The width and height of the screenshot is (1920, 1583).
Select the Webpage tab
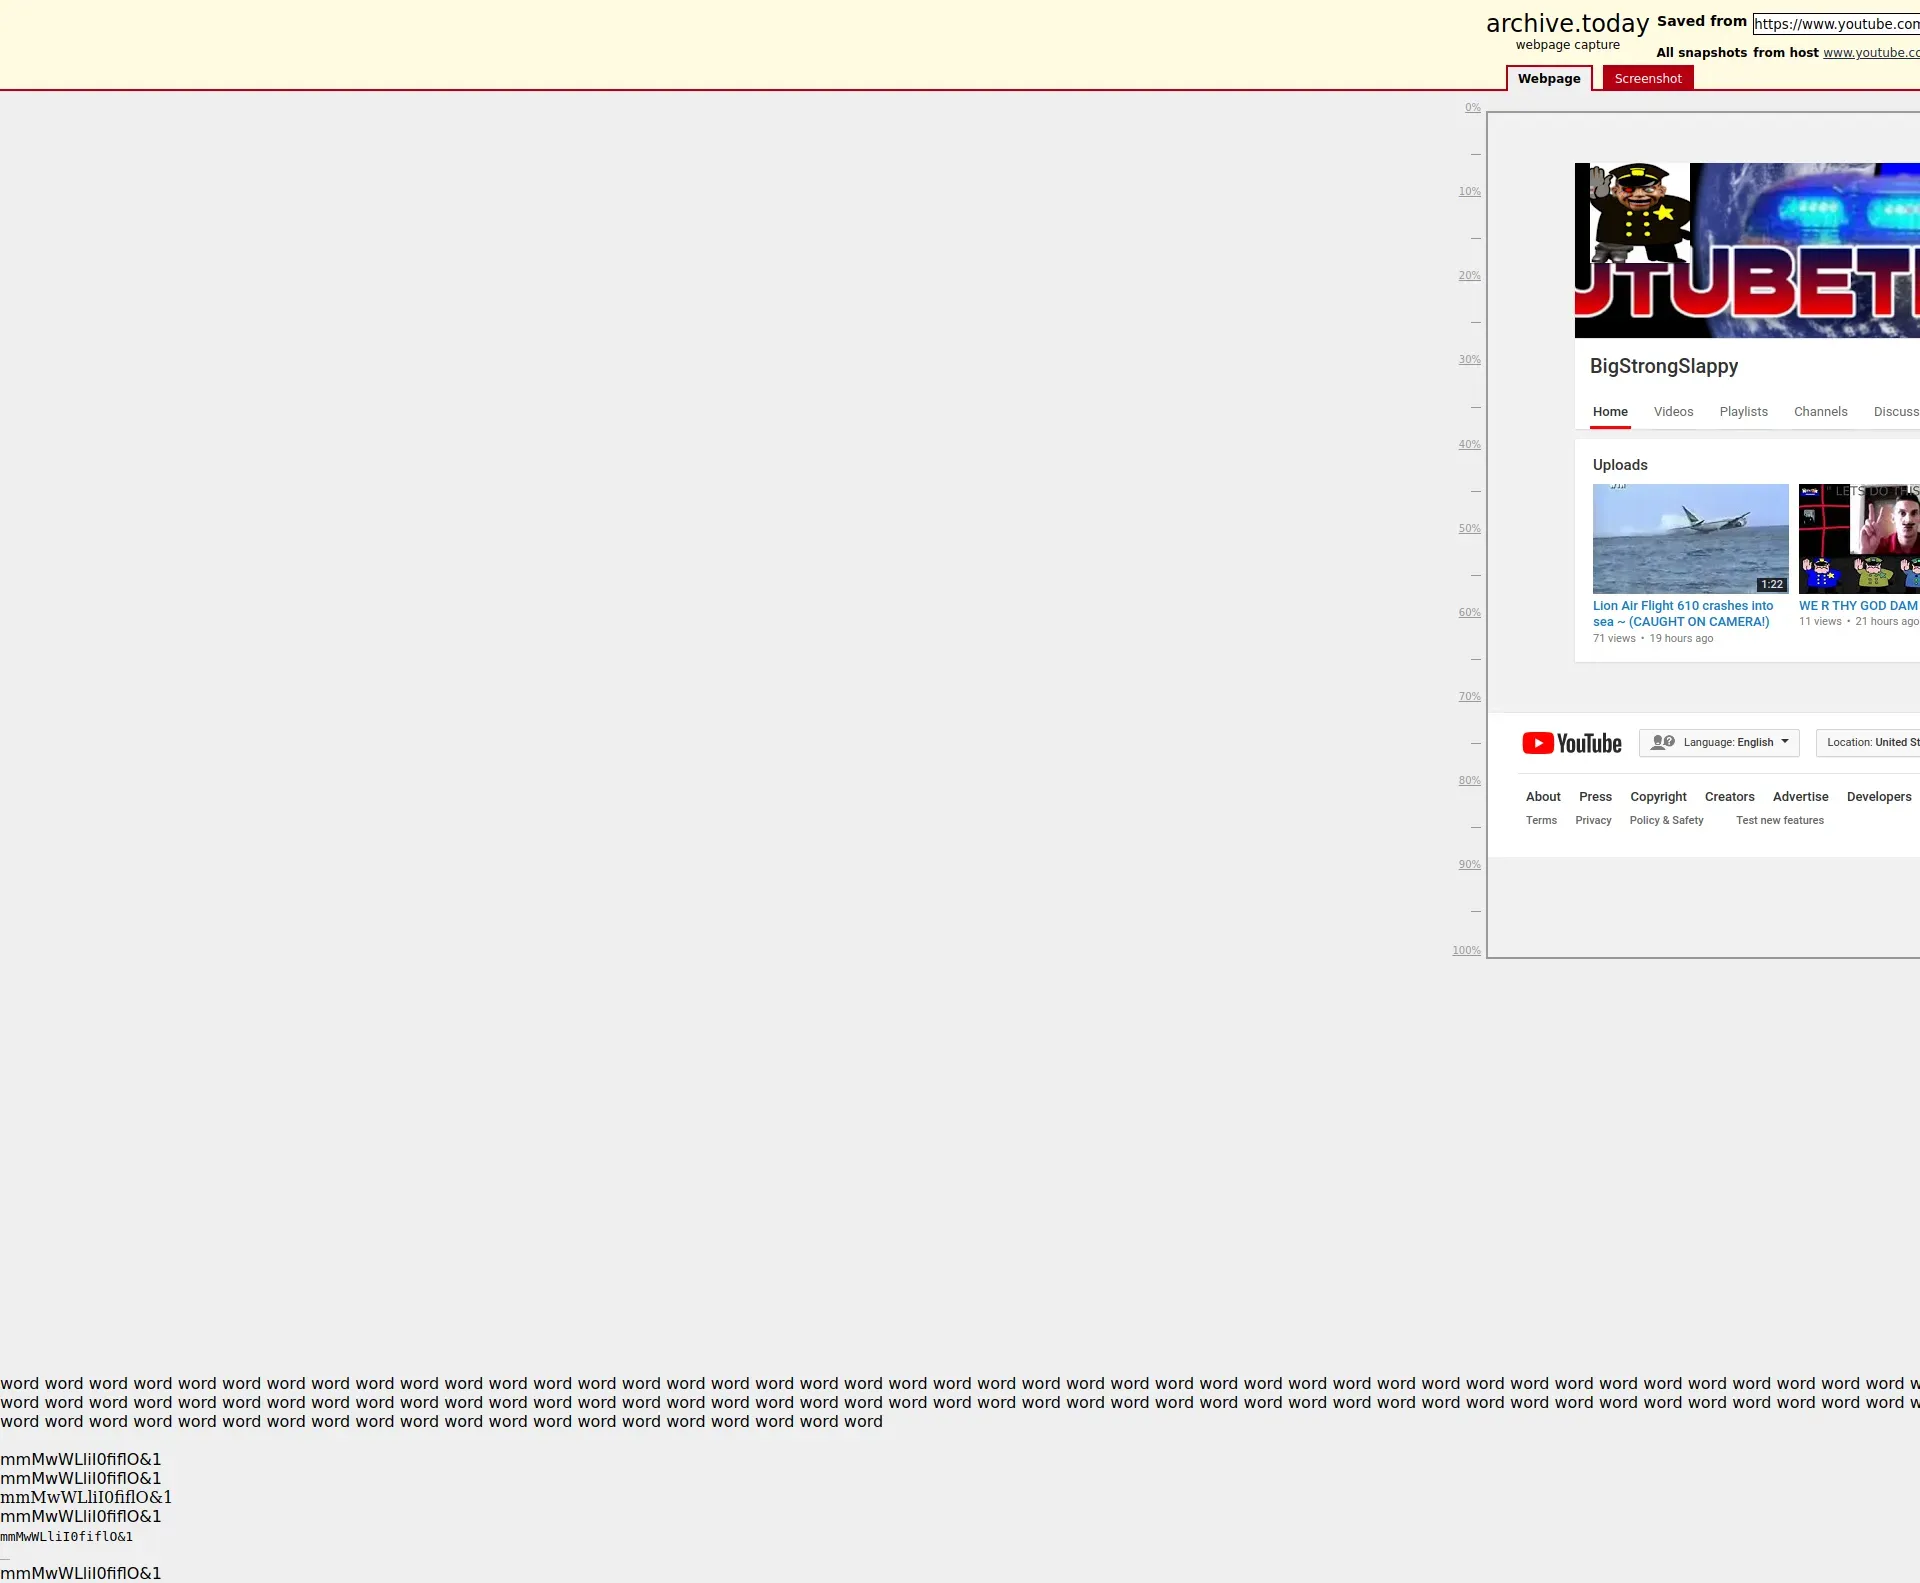click(x=1548, y=78)
